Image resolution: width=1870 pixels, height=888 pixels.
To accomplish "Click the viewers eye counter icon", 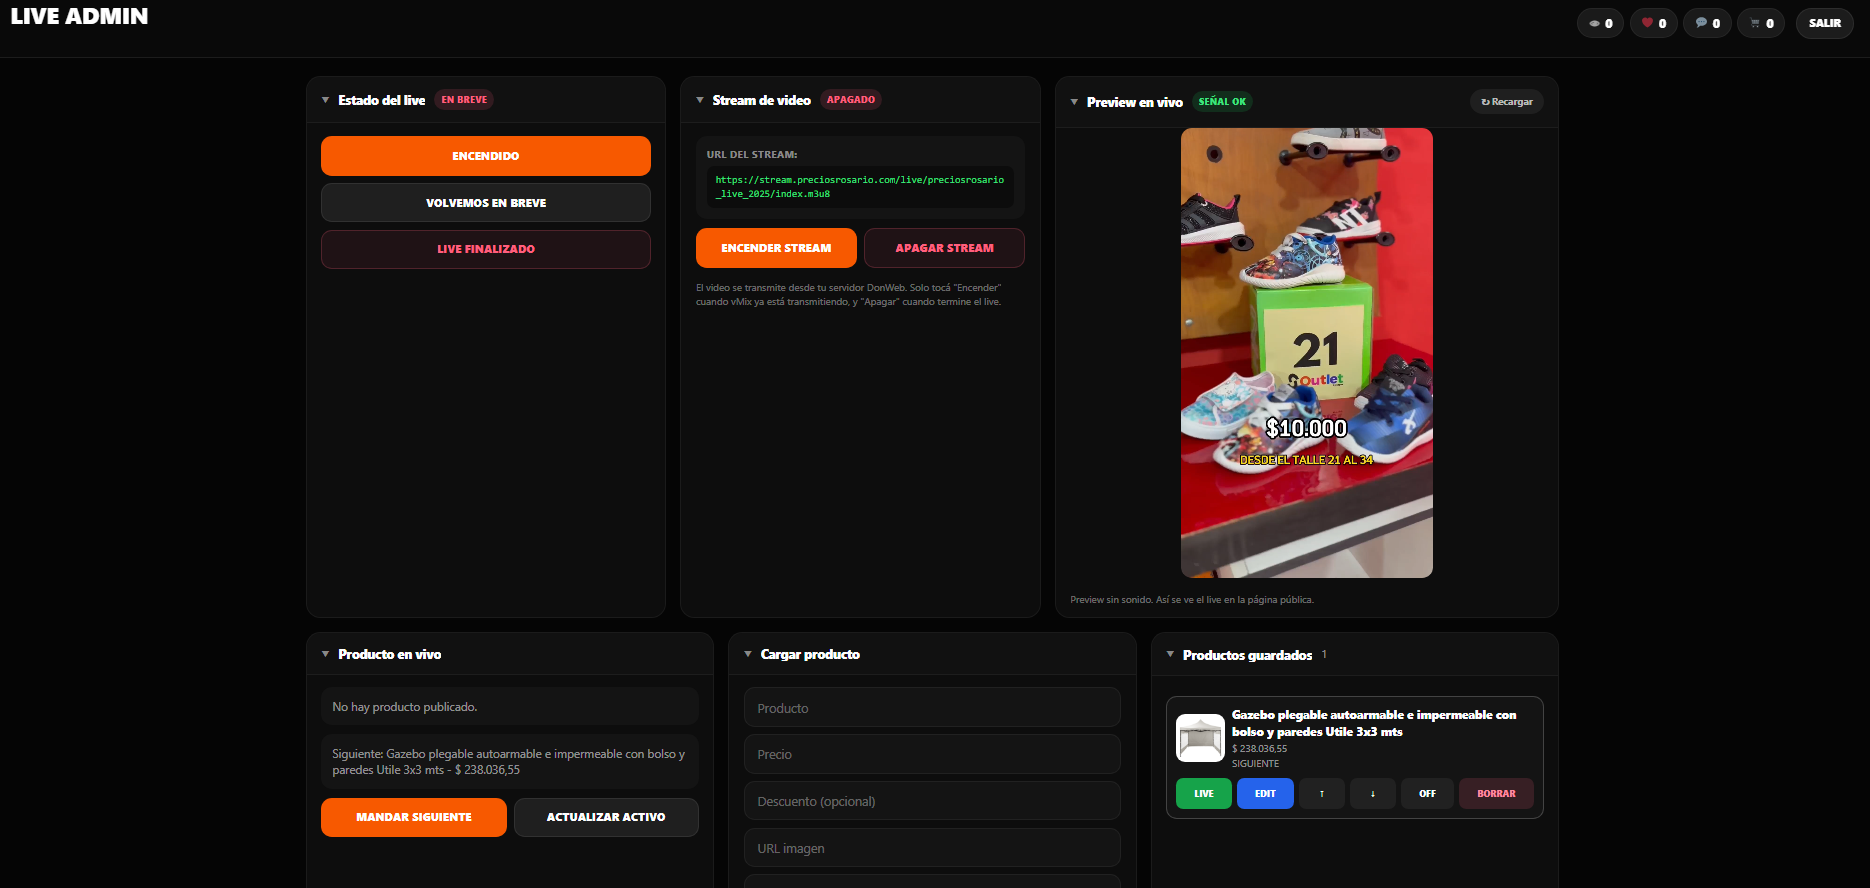I will coord(1594,23).
